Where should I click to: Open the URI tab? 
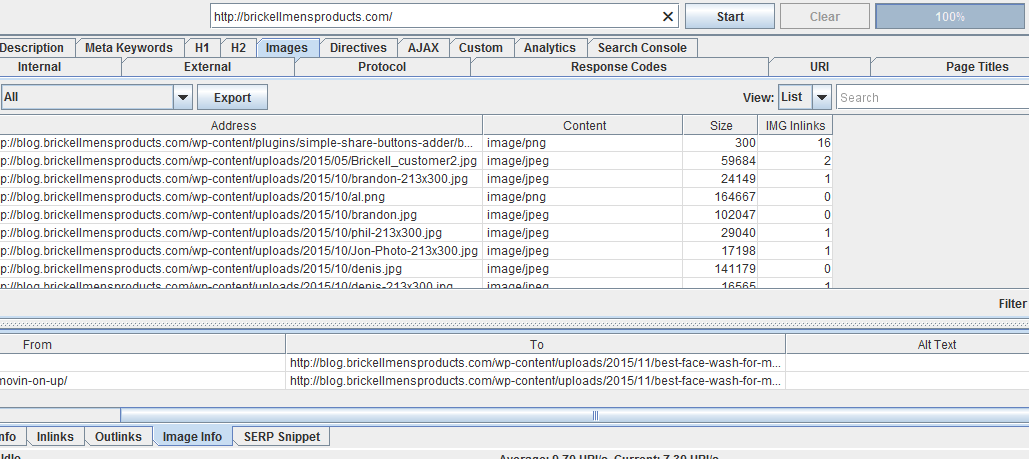[x=819, y=67]
